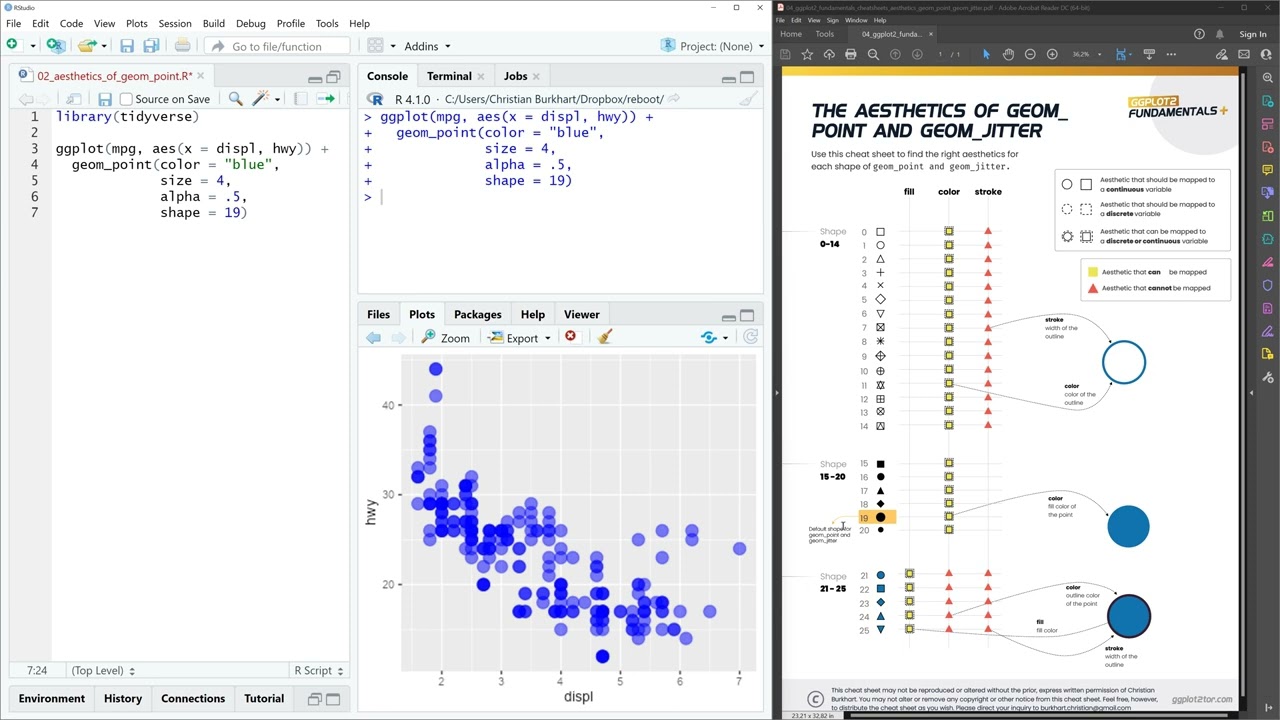Click the Save all documents icon

[151, 46]
